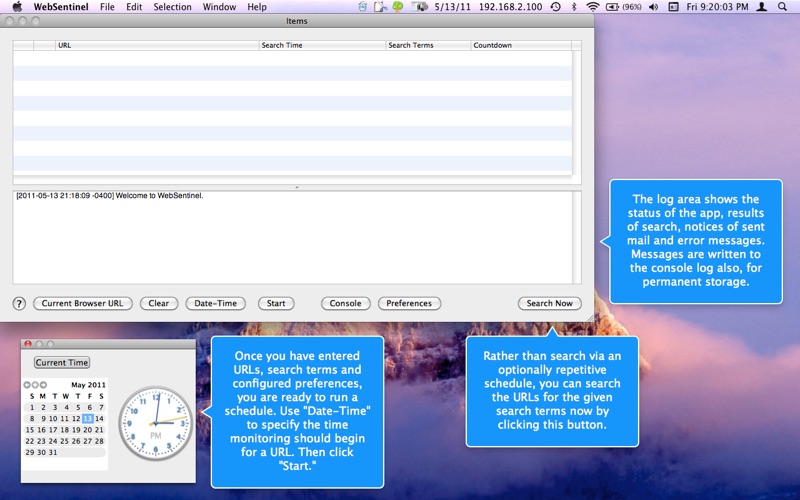The width and height of the screenshot is (800, 500).
Task: Click the split divider handle above log
Action: (x=297, y=187)
